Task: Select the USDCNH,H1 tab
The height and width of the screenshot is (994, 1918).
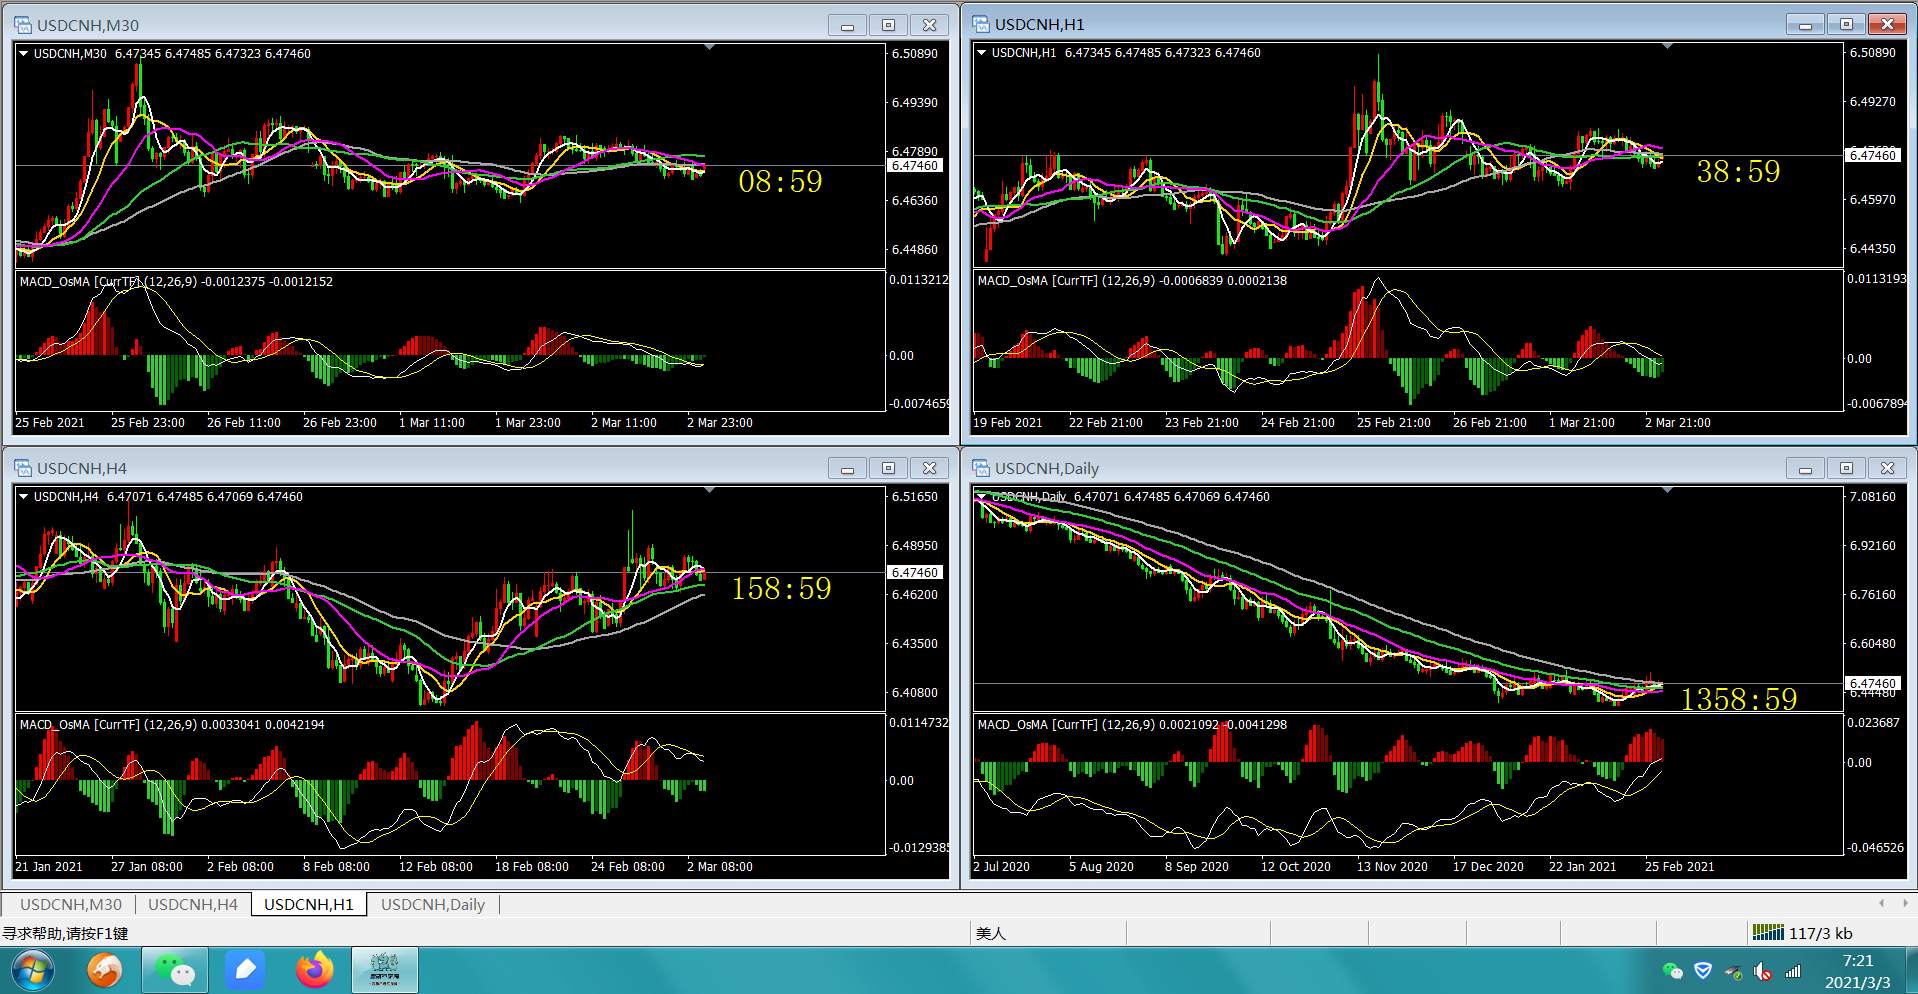Action: (309, 905)
